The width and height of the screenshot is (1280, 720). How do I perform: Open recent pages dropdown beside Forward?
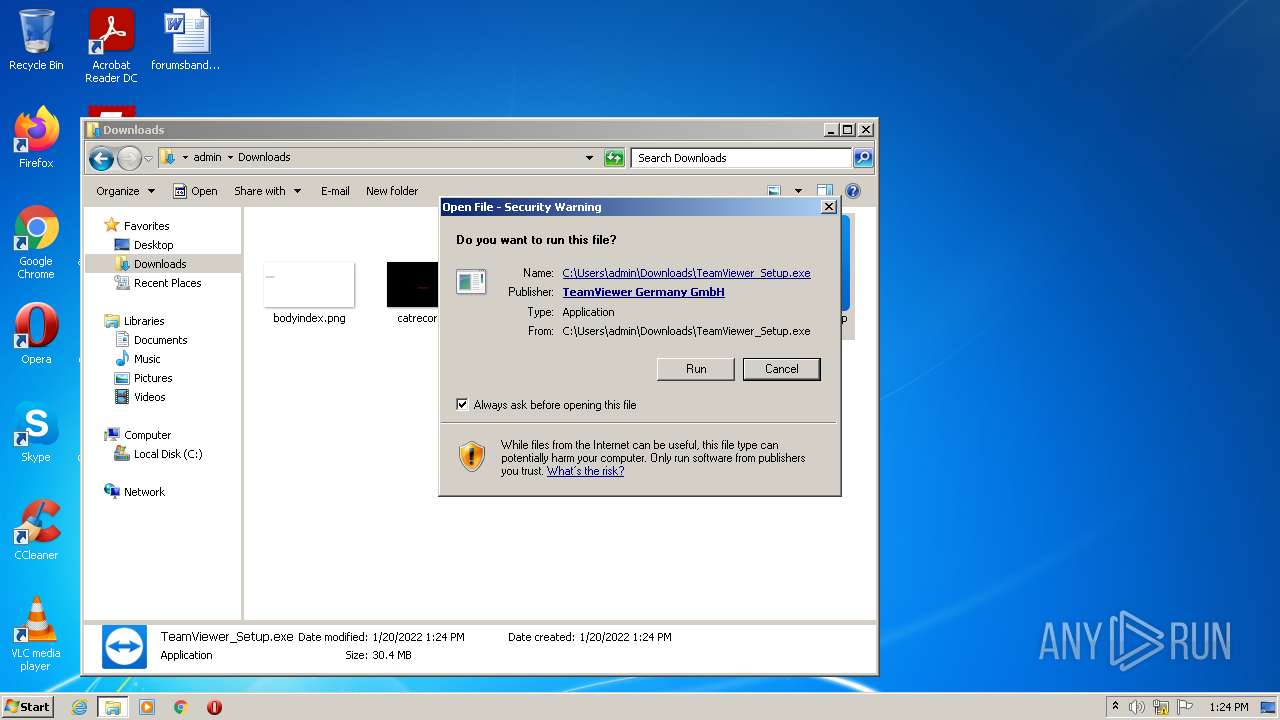coord(148,158)
